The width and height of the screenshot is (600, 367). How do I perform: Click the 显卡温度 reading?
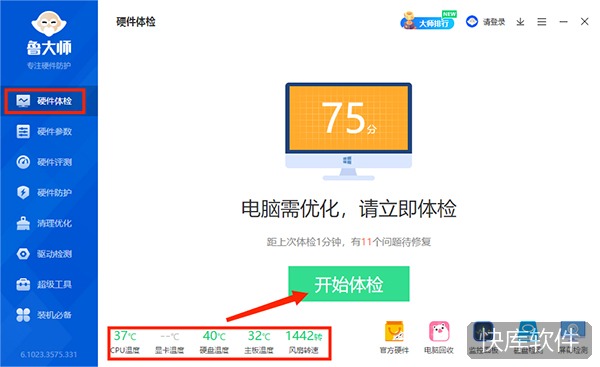coord(170,342)
